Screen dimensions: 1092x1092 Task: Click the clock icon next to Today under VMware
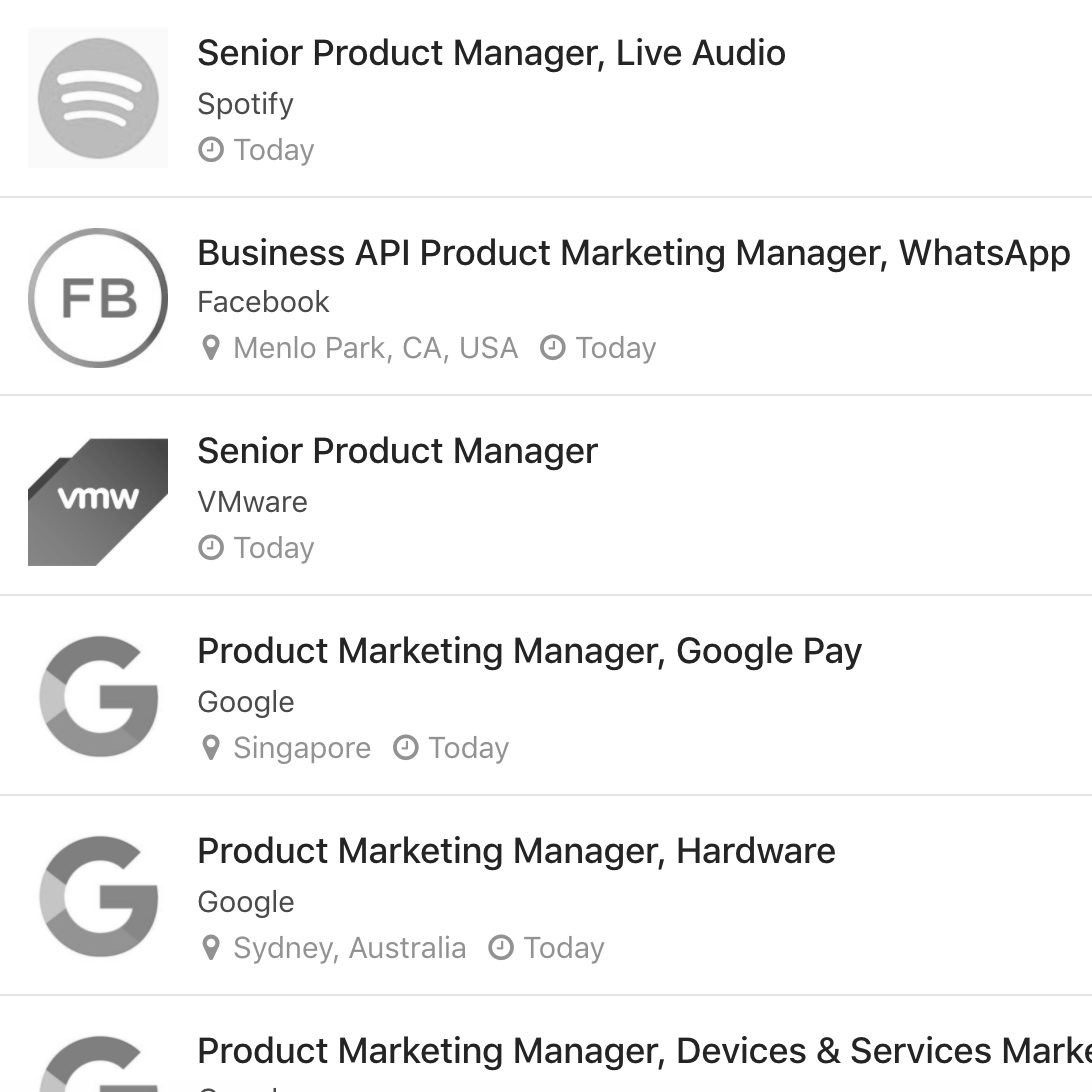(x=210, y=548)
